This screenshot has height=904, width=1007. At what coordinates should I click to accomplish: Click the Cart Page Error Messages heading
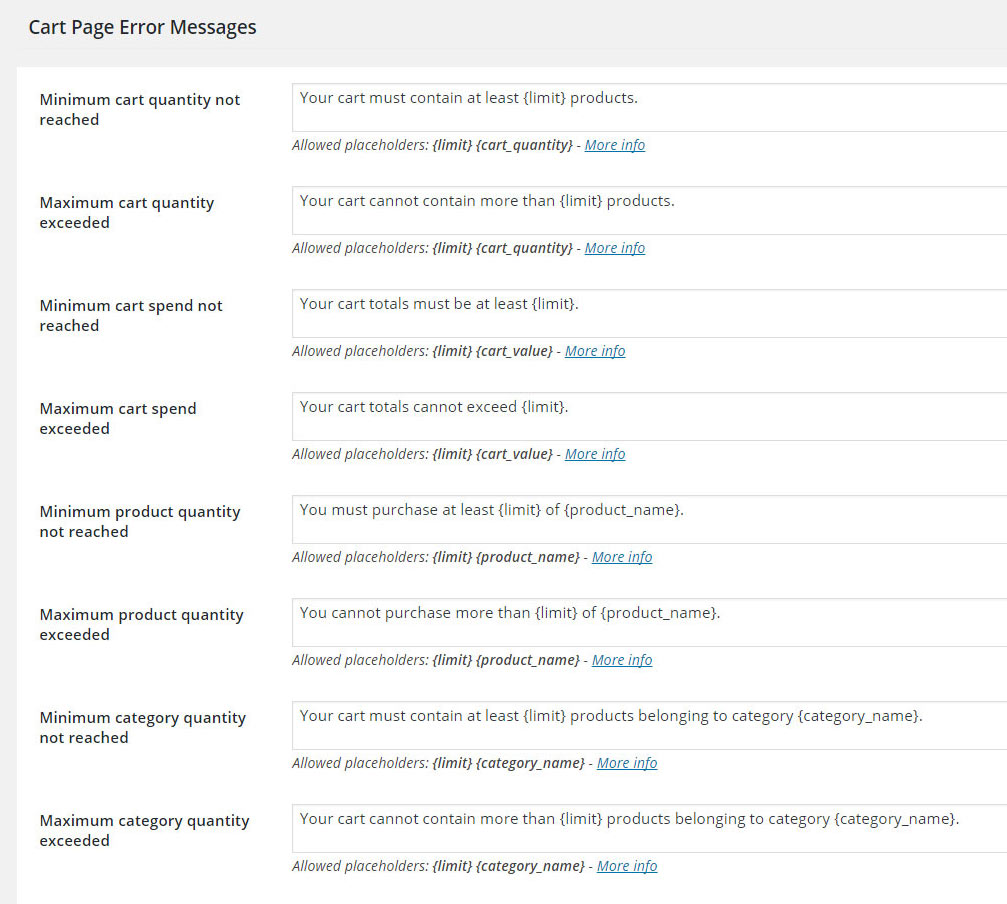click(x=142, y=27)
